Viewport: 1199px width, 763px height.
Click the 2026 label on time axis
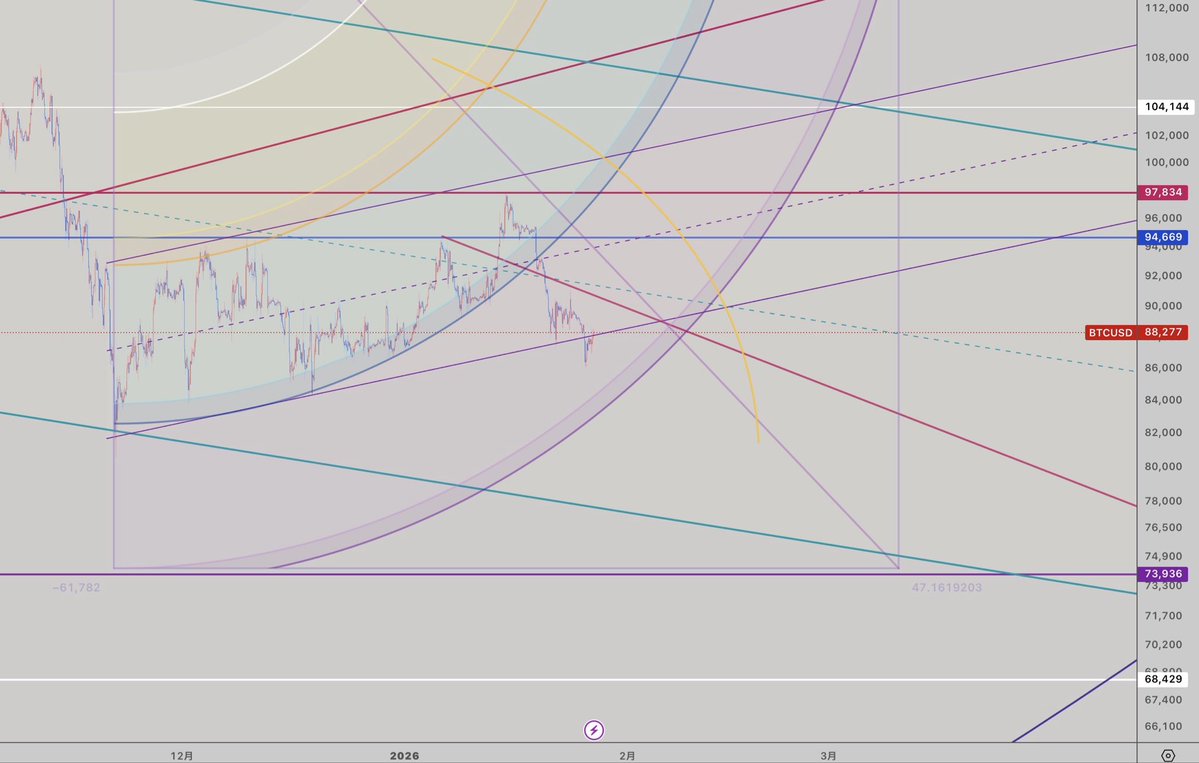405,755
